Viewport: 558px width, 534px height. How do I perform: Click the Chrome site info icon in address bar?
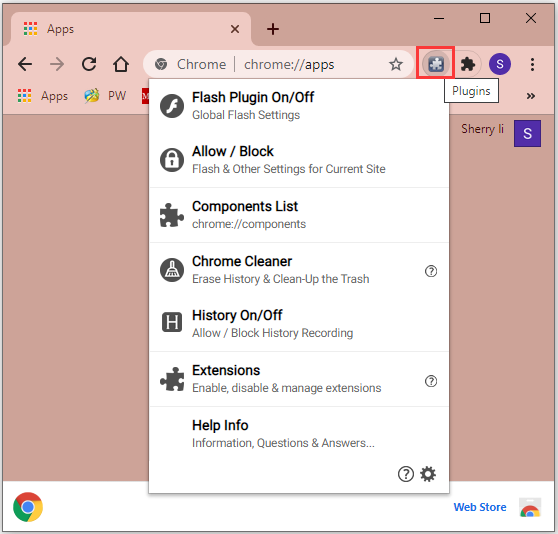click(161, 64)
